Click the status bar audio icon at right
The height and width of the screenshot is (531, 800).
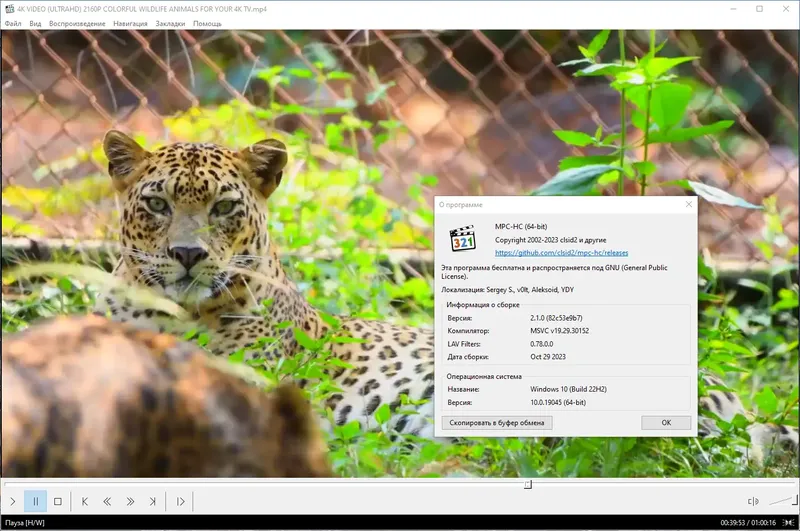788,522
